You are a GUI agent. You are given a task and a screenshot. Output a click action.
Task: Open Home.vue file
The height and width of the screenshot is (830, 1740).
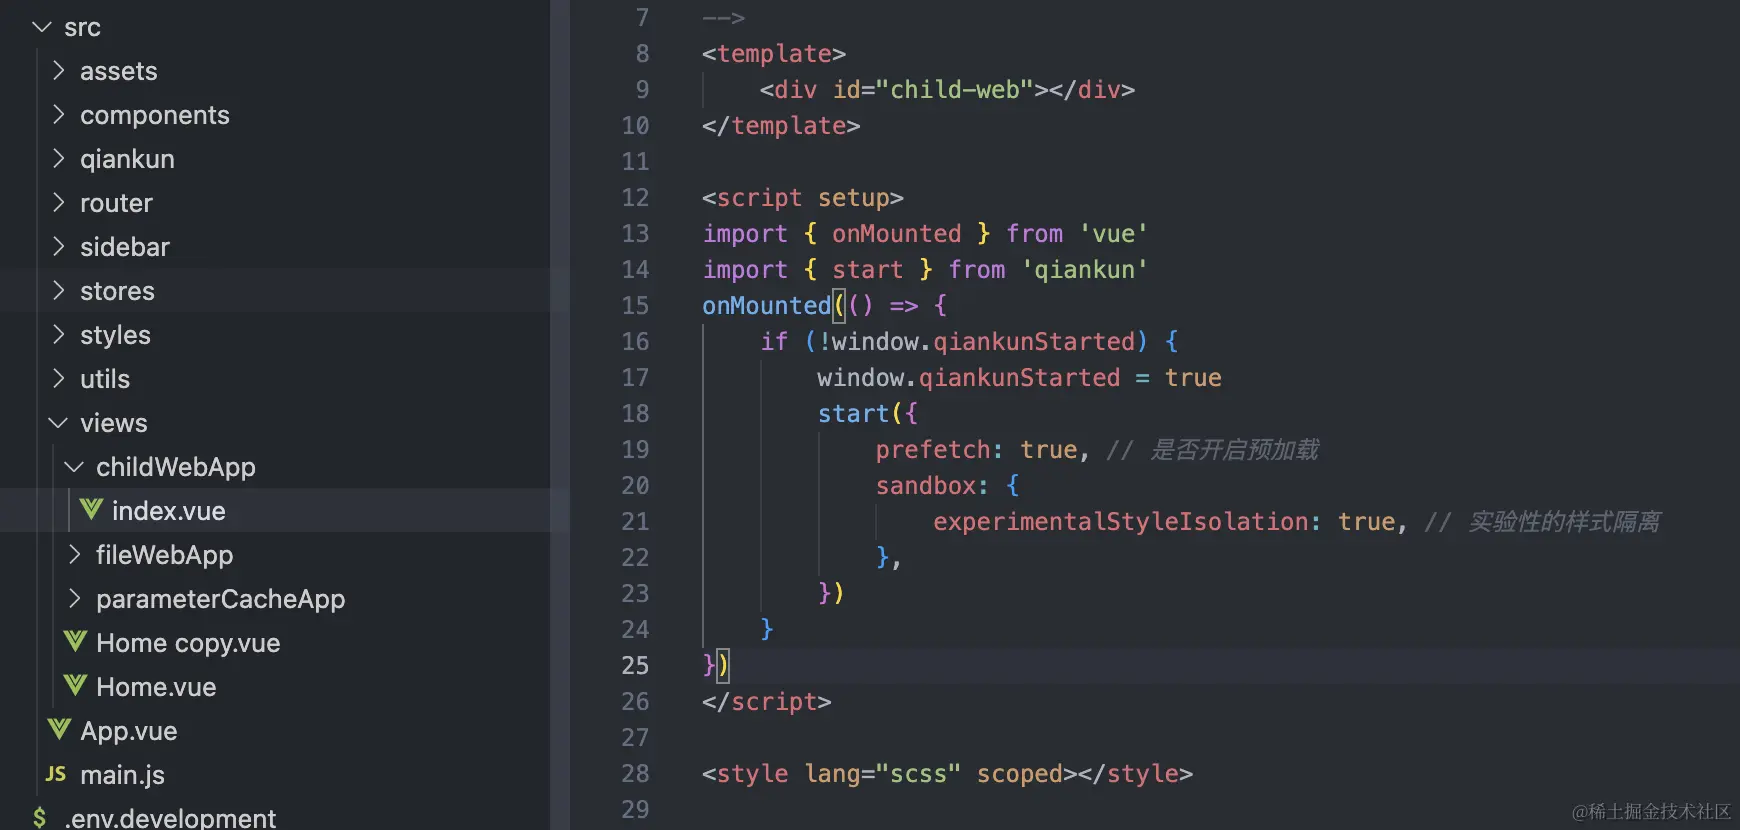[x=156, y=687]
